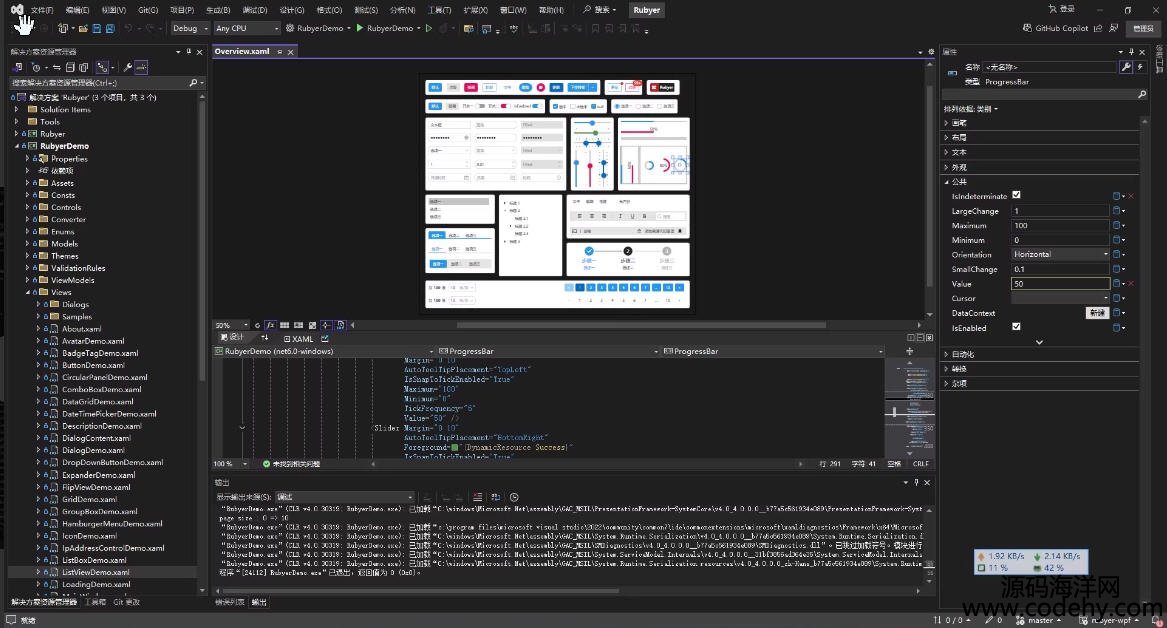The width and height of the screenshot is (1167, 628).
Task: Click Solution Explorer wrench properties icon
Action: [127, 67]
